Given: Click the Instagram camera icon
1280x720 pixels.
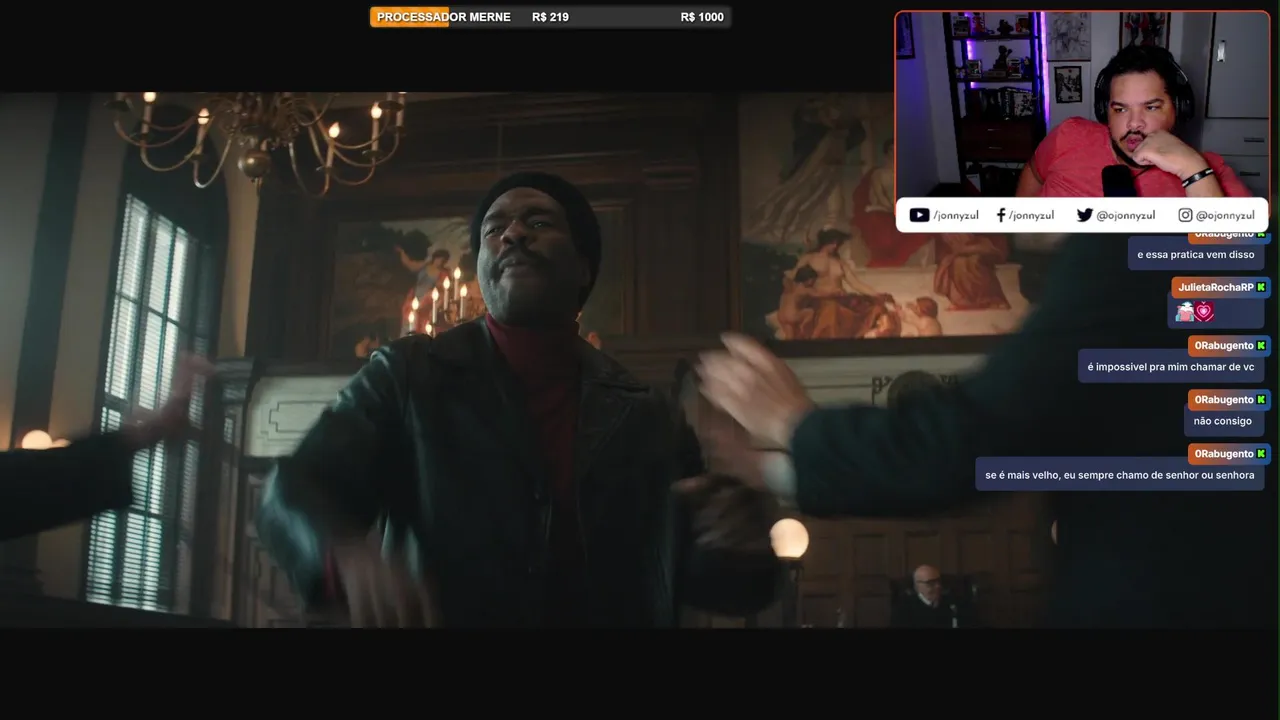Looking at the screenshot, I should click(x=1185, y=215).
